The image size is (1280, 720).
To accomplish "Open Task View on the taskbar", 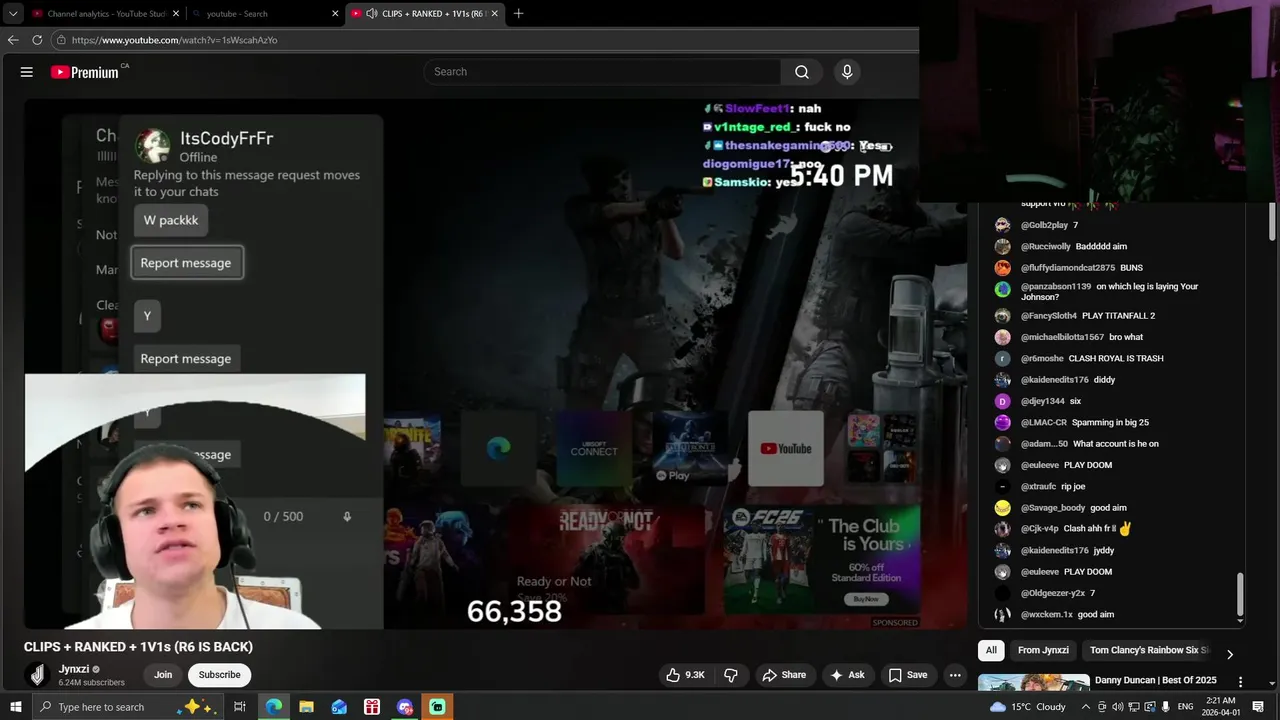I will point(240,707).
